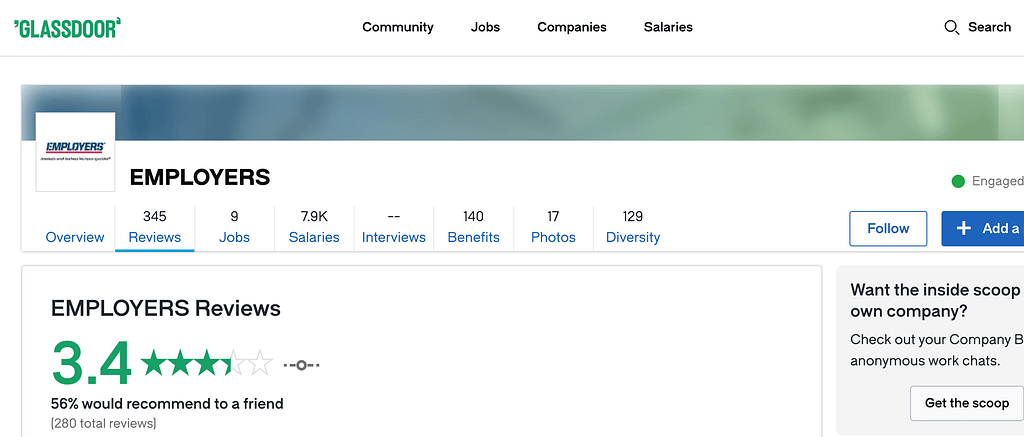The height and width of the screenshot is (437, 1024).
Task: Open the Benefits tab
Action: pyautogui.click(x=473, y=229)
